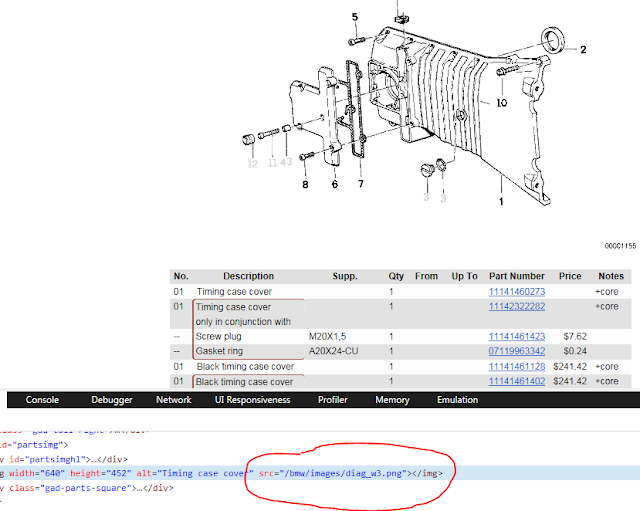Click callout number 8 in diagram
Viewport: 640px width, 511px height.
(305, 184)
